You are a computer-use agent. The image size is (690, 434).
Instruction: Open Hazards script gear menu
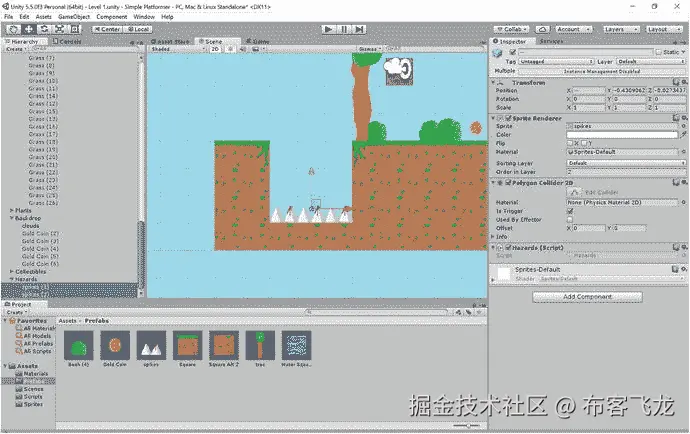tap(684, 247)
